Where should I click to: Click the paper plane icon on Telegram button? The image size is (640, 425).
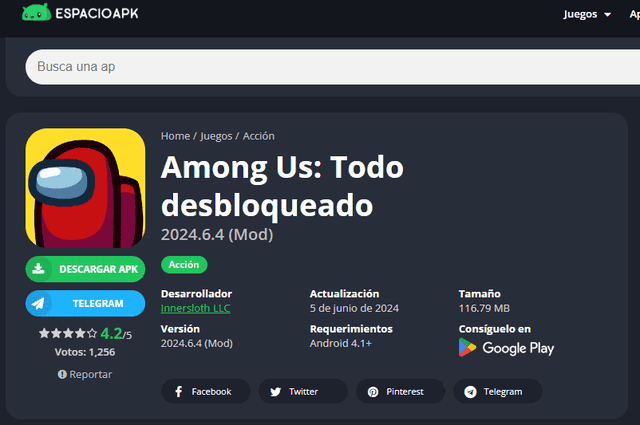tap(38, 303)
